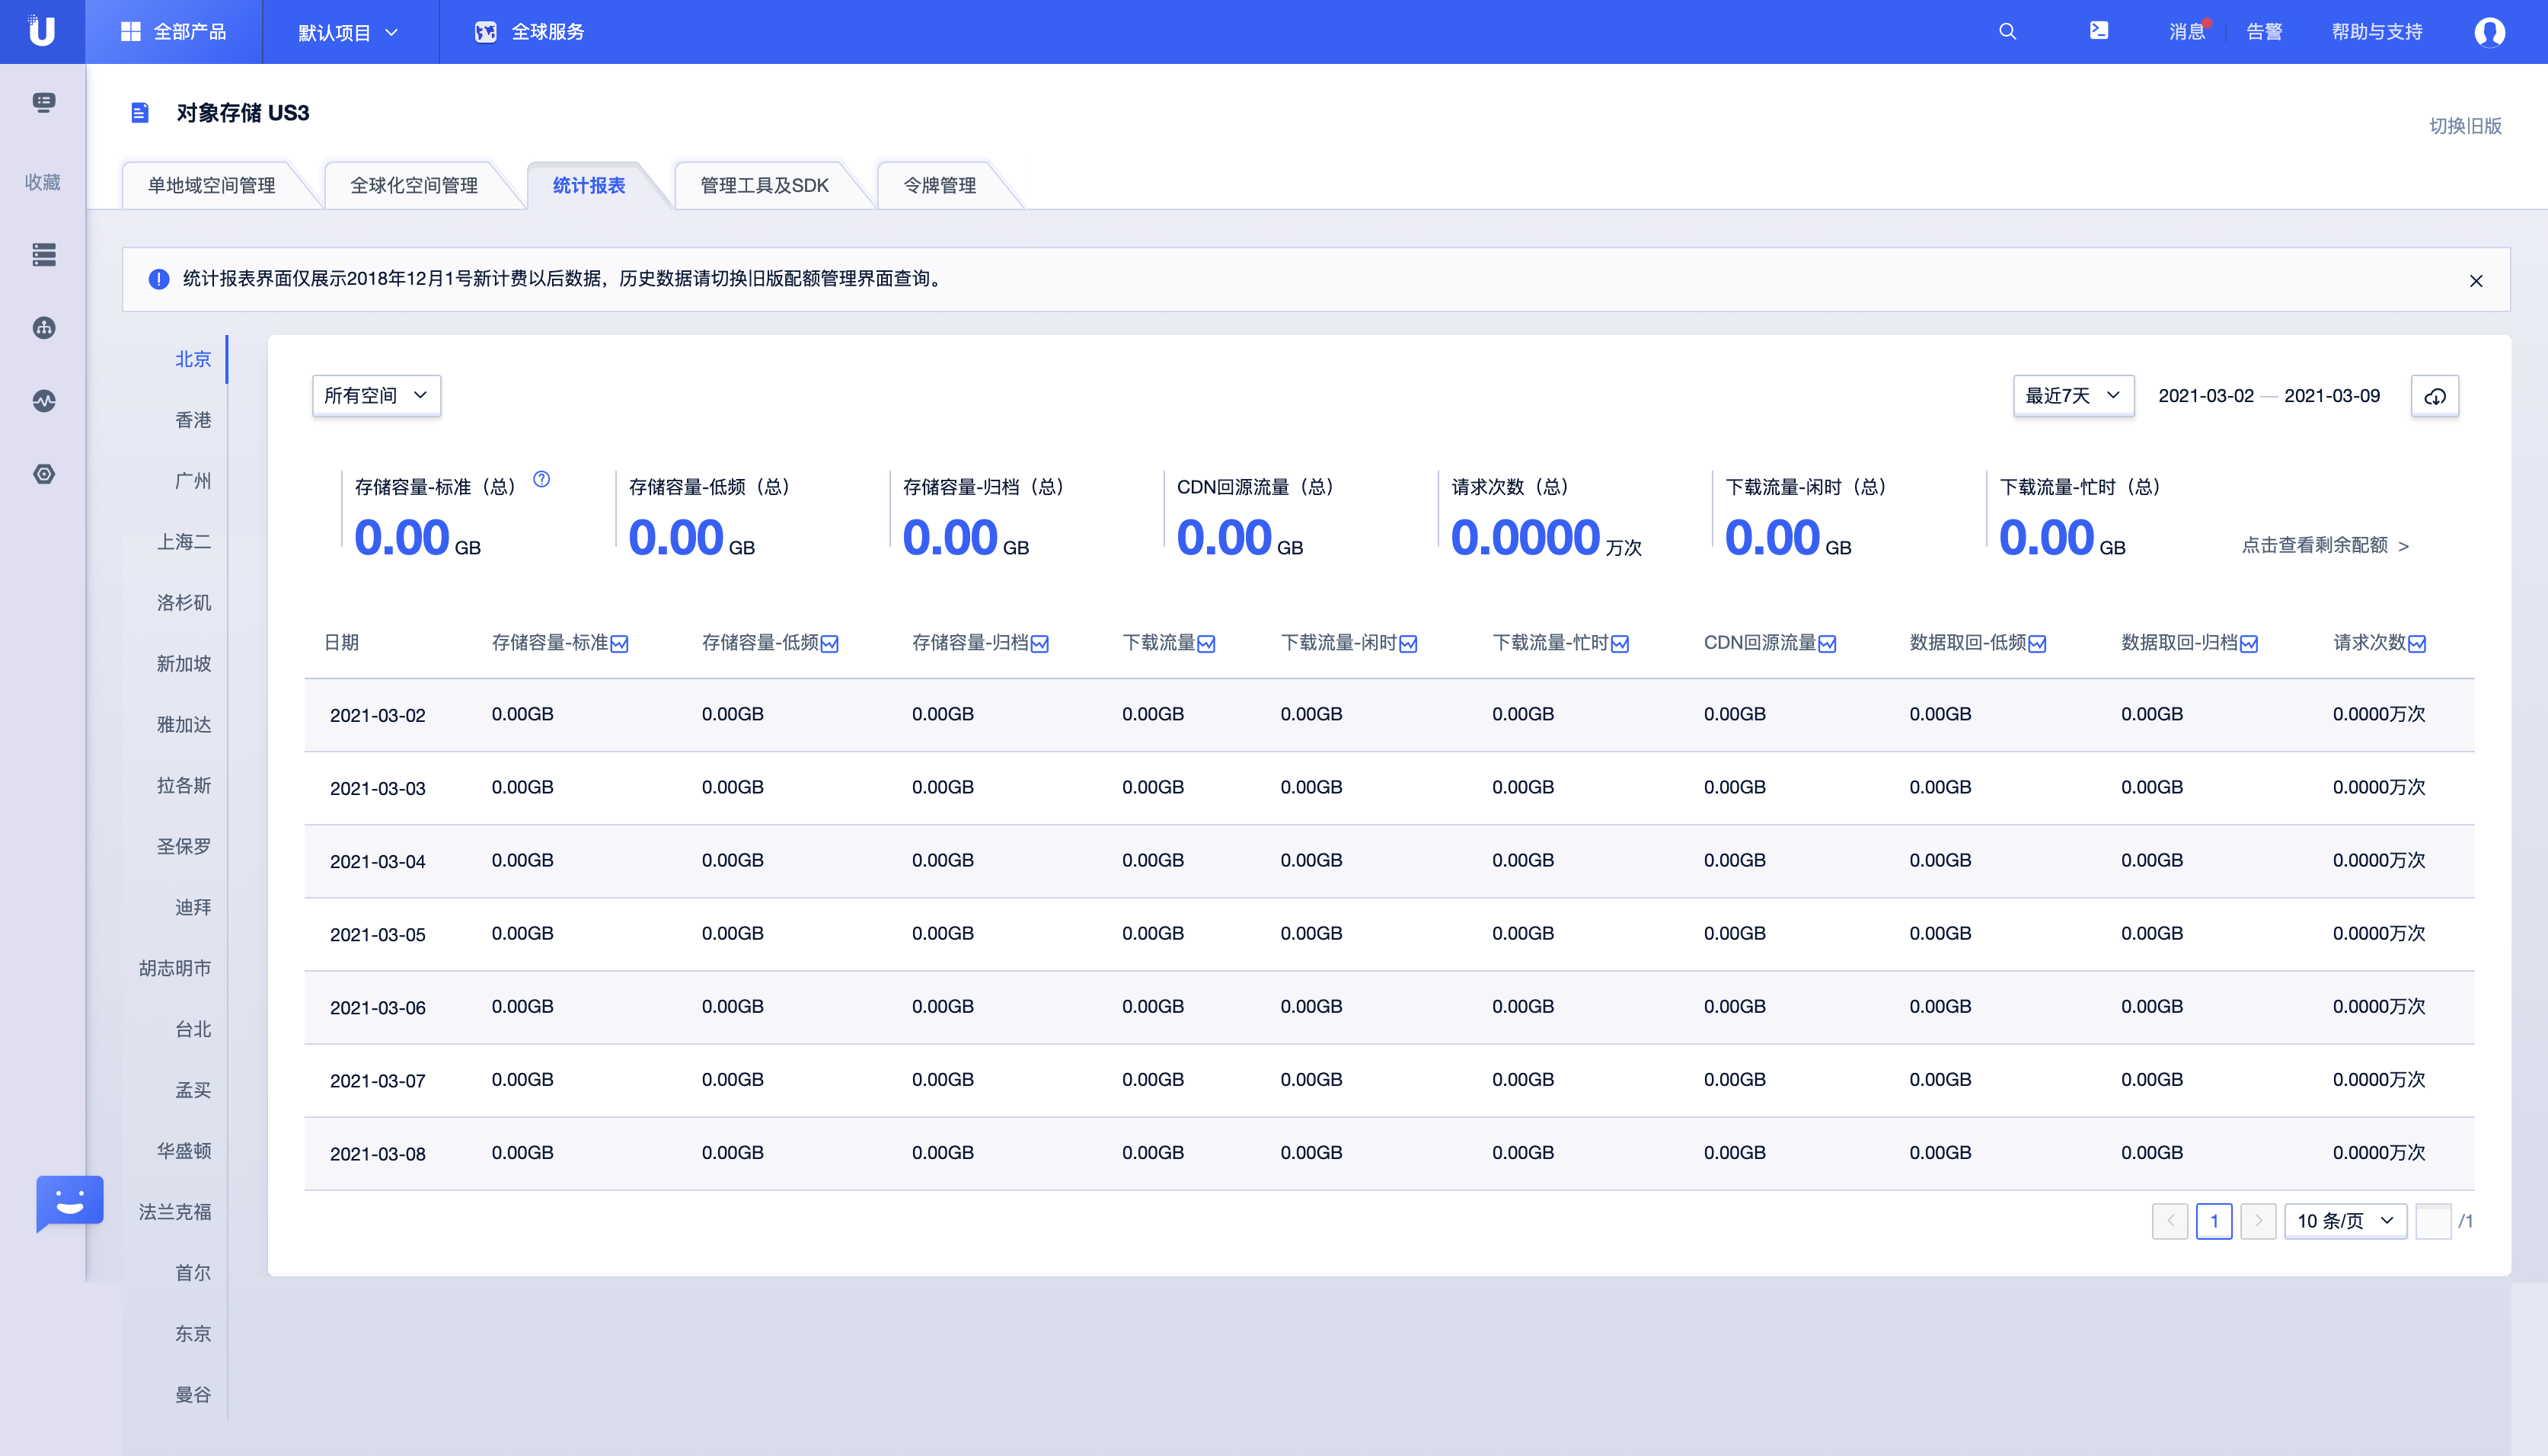Select 香港 region in the list
Image resolution: width=2548 pixels, height=1456 pixels.
[x=192, y=420]
